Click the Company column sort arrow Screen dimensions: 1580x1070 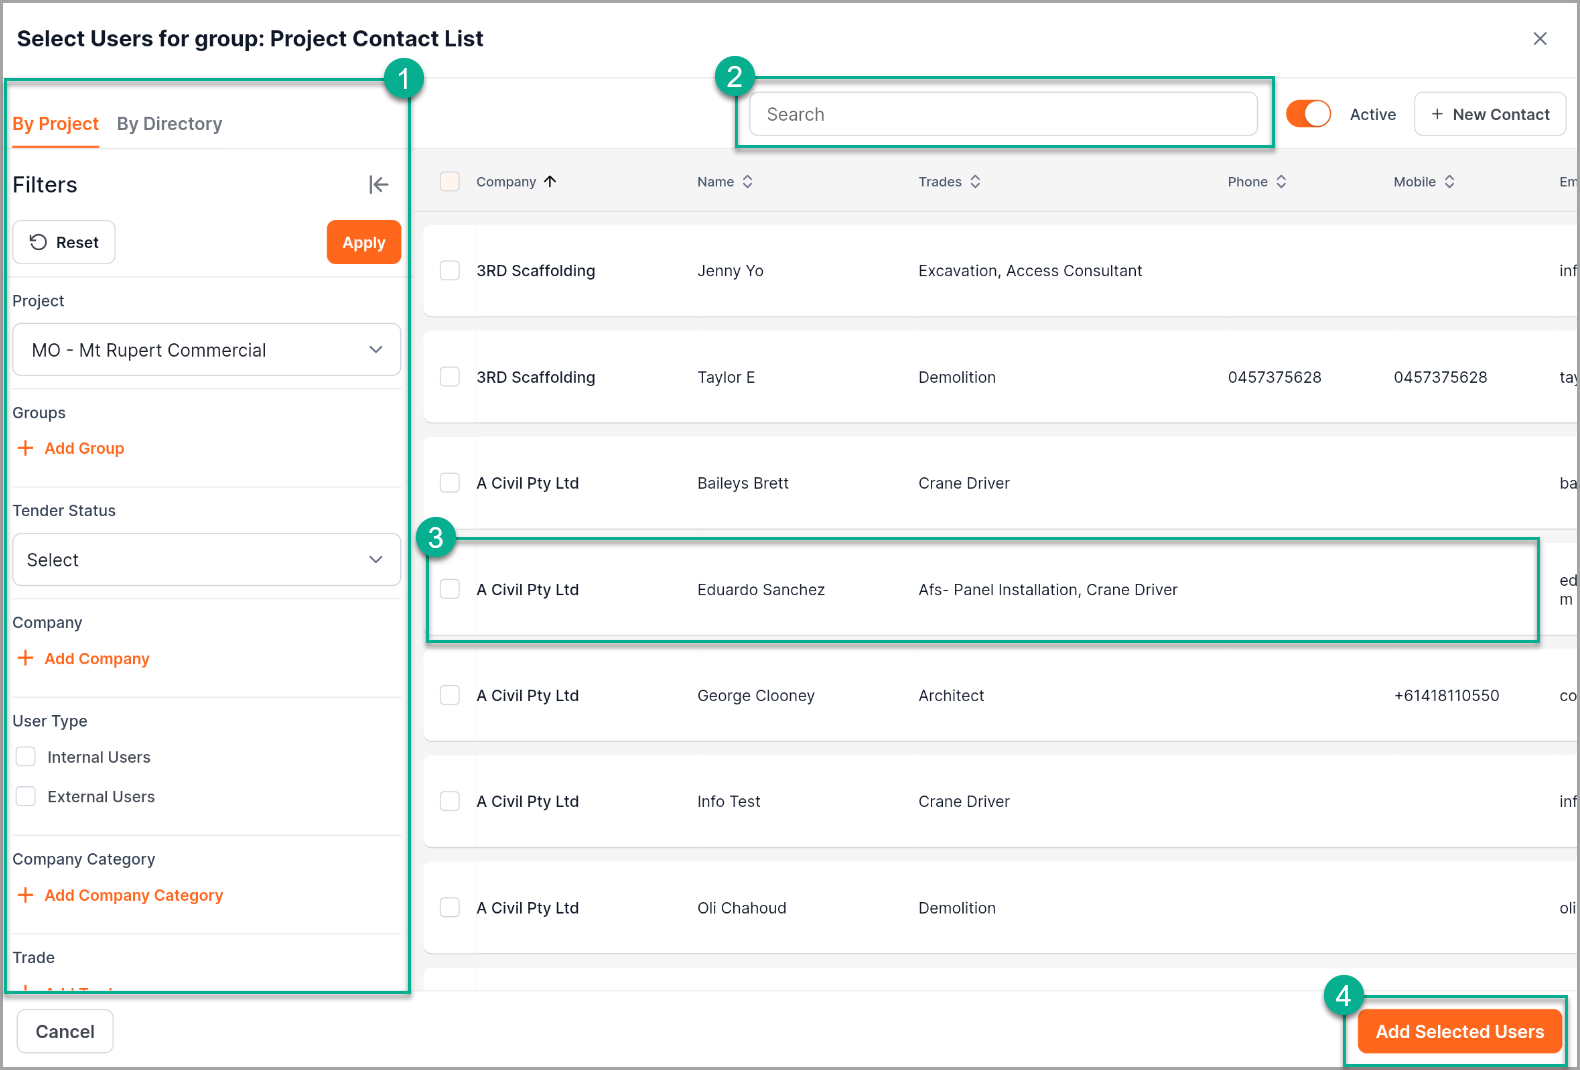pyautogui.click(x=550, y=182)
